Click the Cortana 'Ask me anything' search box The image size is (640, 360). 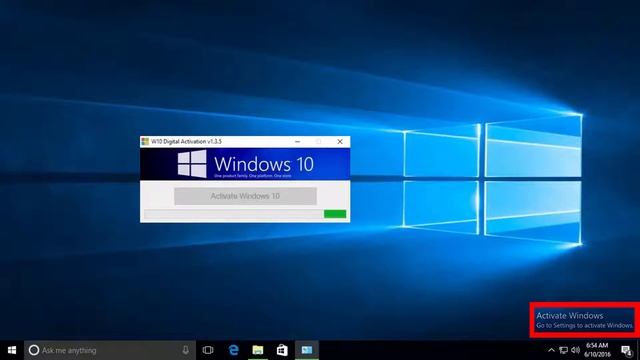(x=110, y=350)
